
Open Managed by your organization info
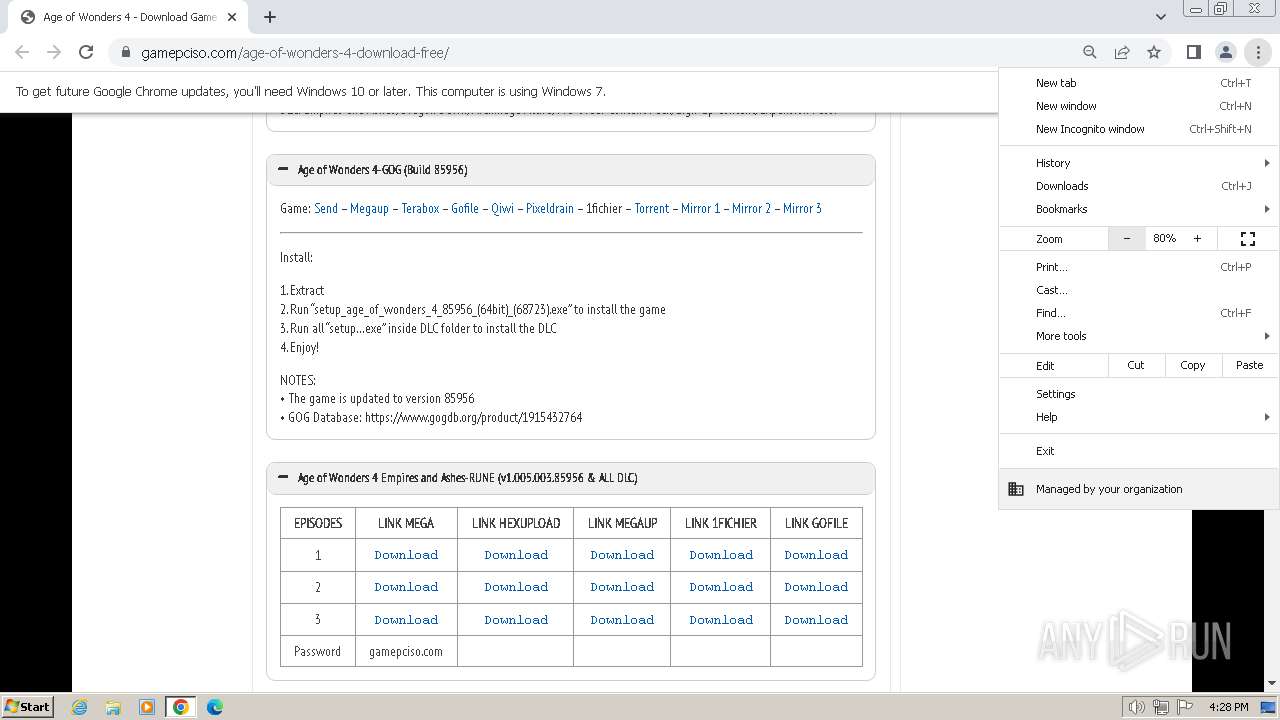tap(1139, 489)
